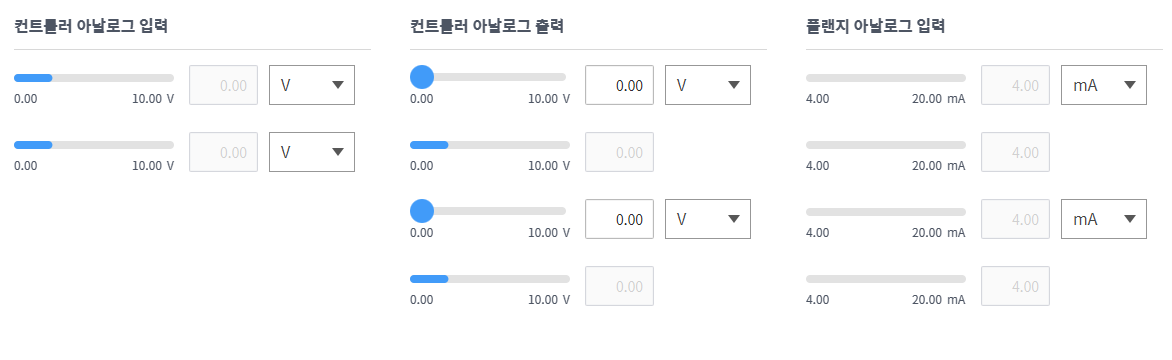
Task: Open second V unit dropdown under 컨트롤러 아날로그 입력
Action: [x=312, y=152]
